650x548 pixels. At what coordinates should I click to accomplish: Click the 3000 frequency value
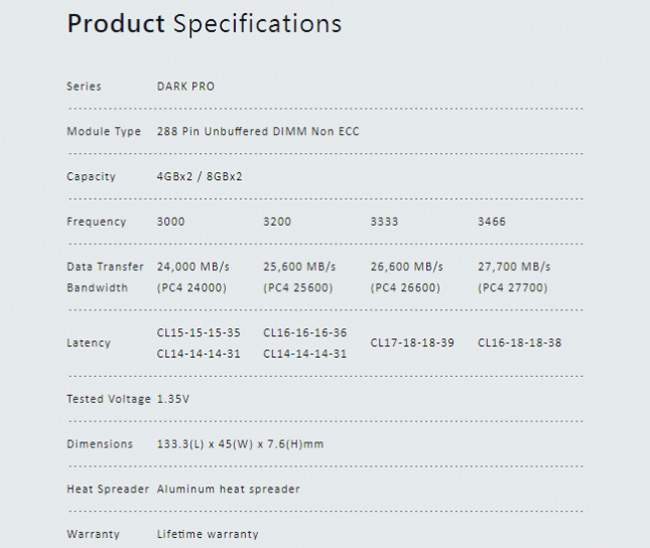[170, 222]
